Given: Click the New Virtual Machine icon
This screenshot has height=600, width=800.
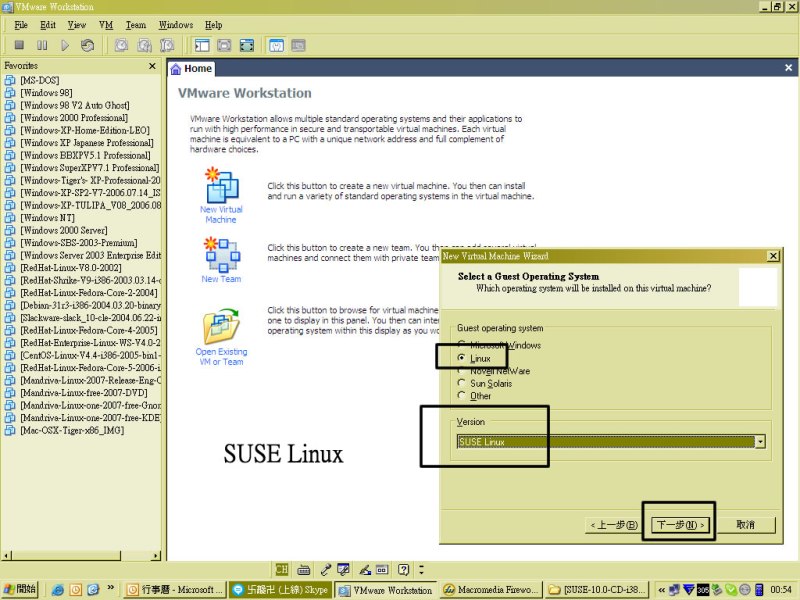Looking at the screenshot, I should click(221, 185).
